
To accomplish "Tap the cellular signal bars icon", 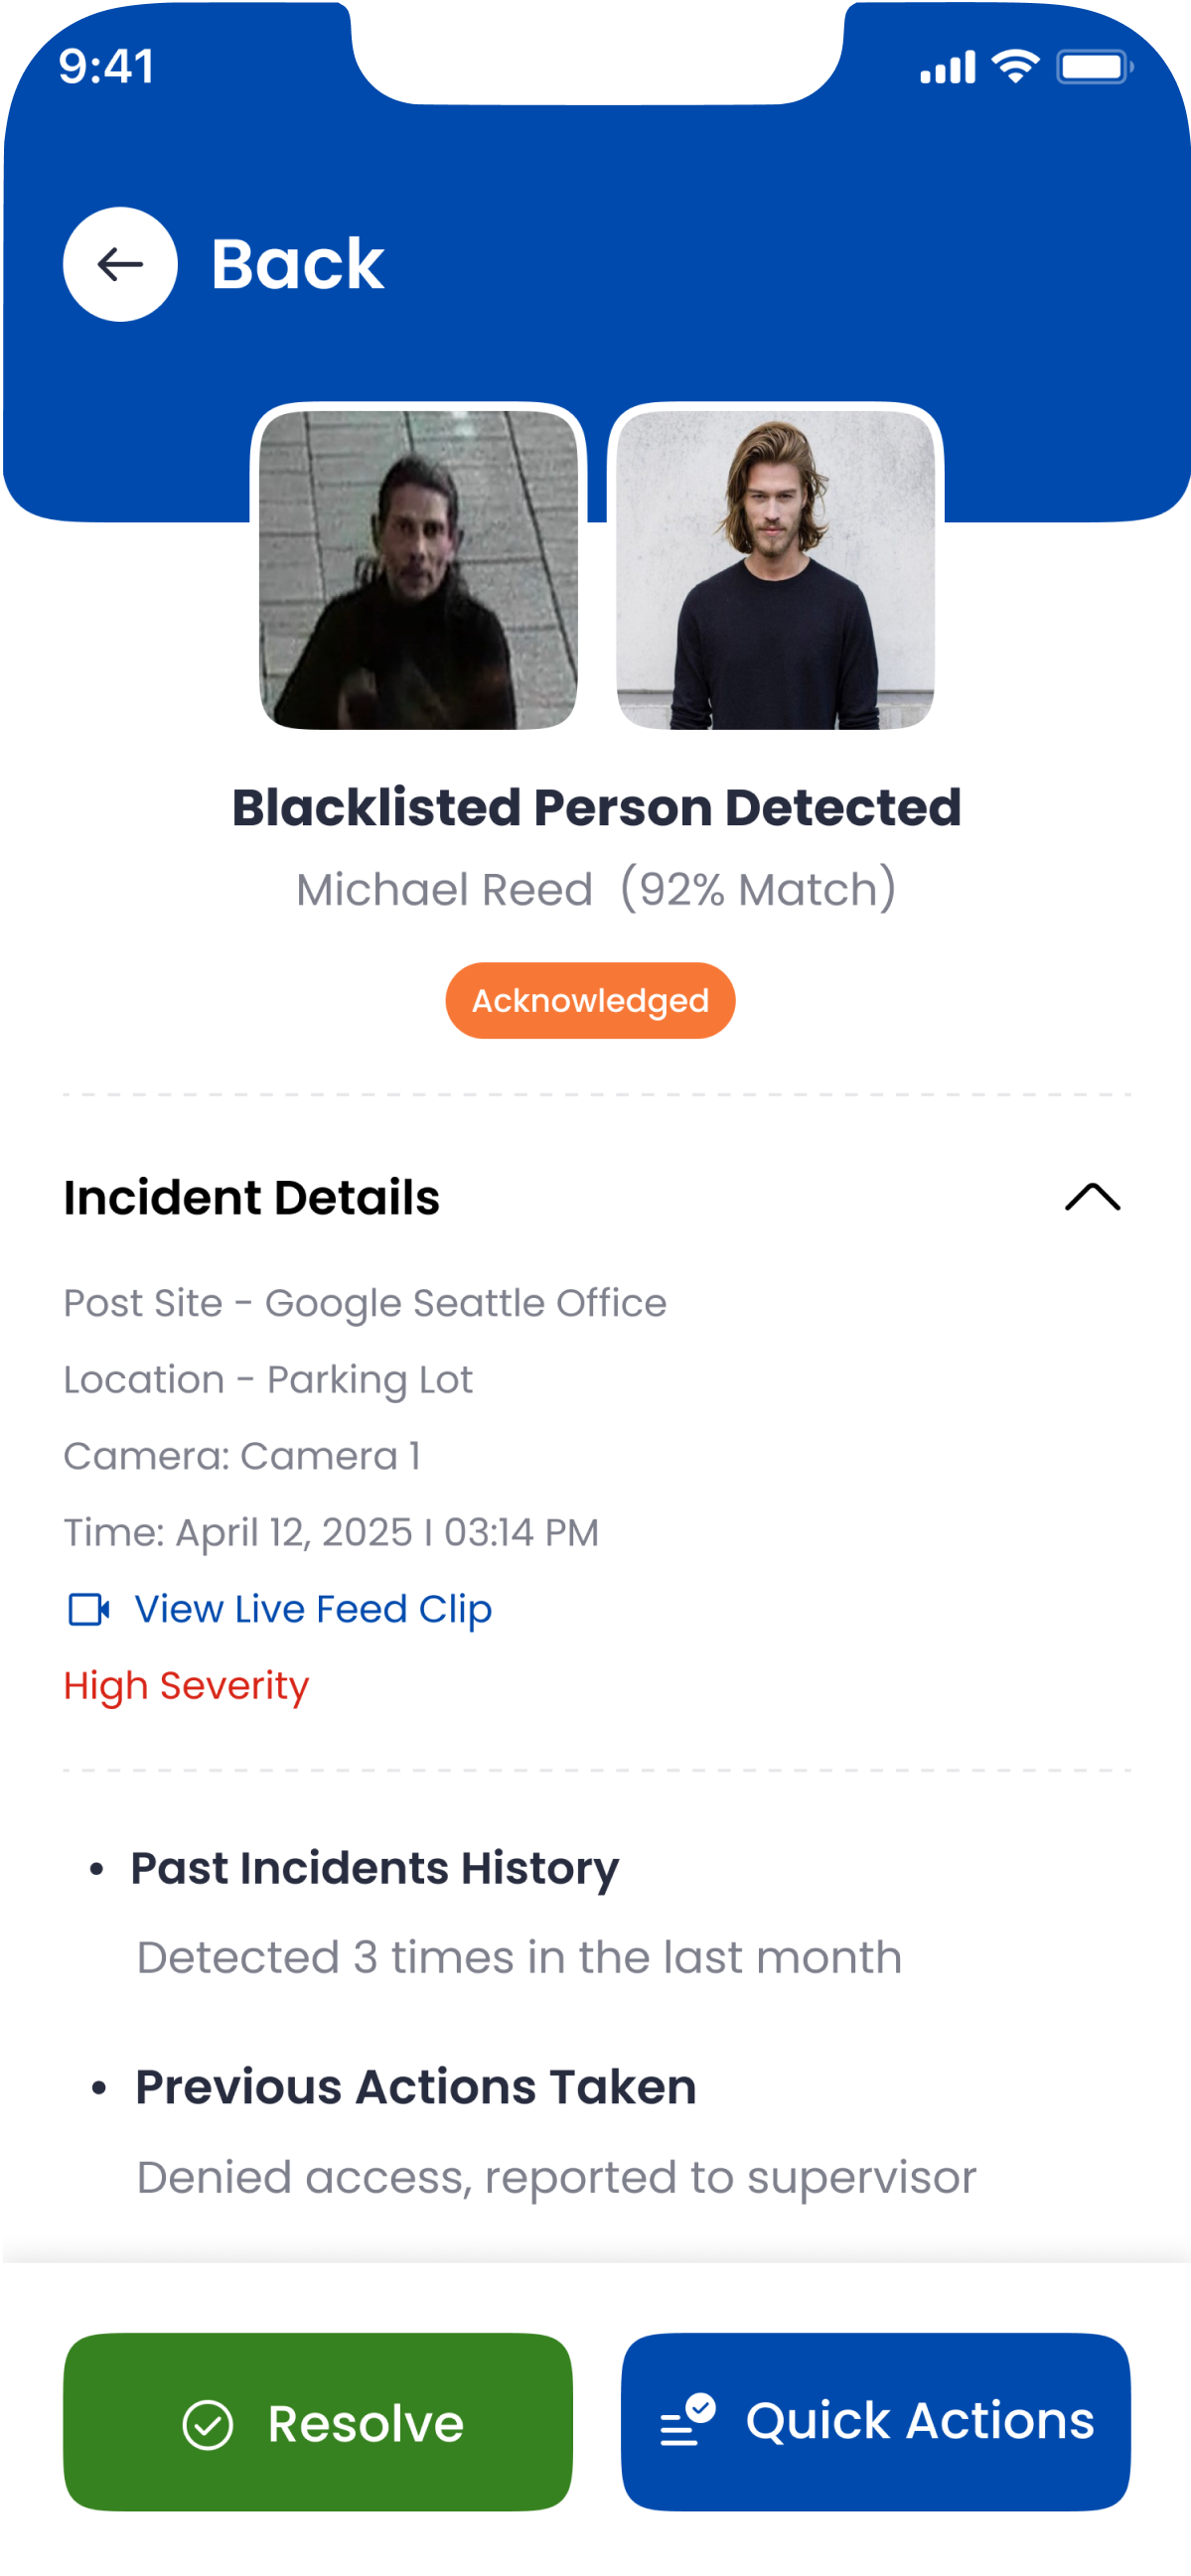I will point(947,68).
